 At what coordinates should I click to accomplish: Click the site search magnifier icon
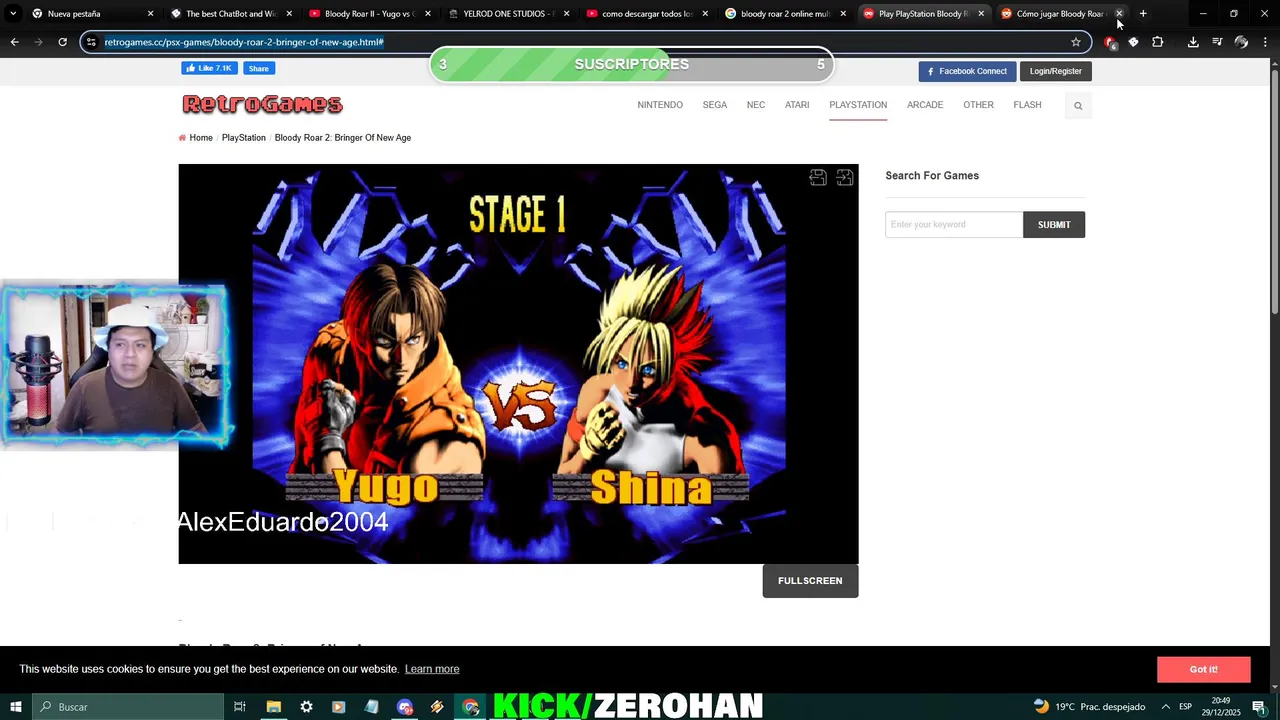(x=1078, y=106)
